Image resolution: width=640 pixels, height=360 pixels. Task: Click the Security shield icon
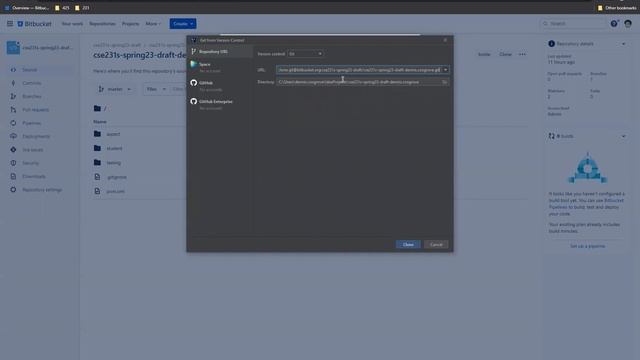click(x=13, y=163)
